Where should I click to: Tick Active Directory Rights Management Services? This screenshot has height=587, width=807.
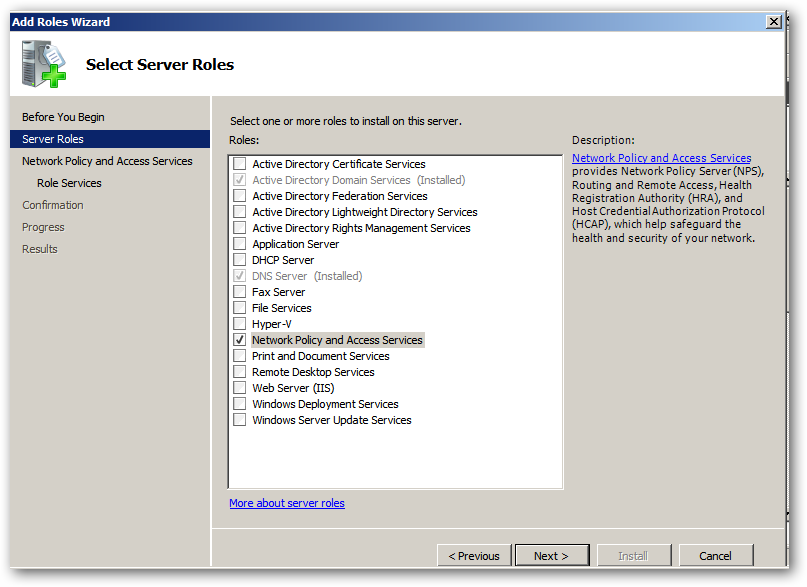click(239, 228)
